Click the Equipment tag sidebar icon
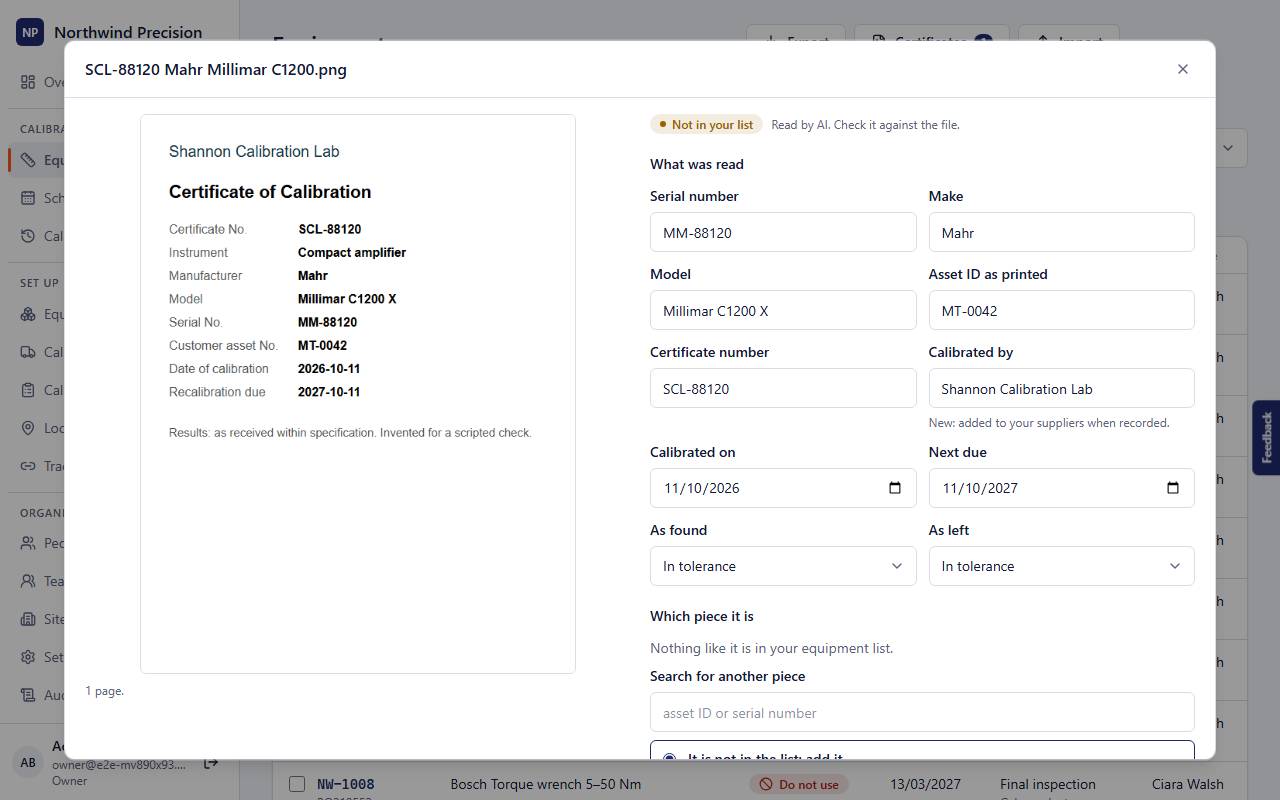The width and height of the screenshot is (1280, 800). pyautogui.click(x=28, y=160)
